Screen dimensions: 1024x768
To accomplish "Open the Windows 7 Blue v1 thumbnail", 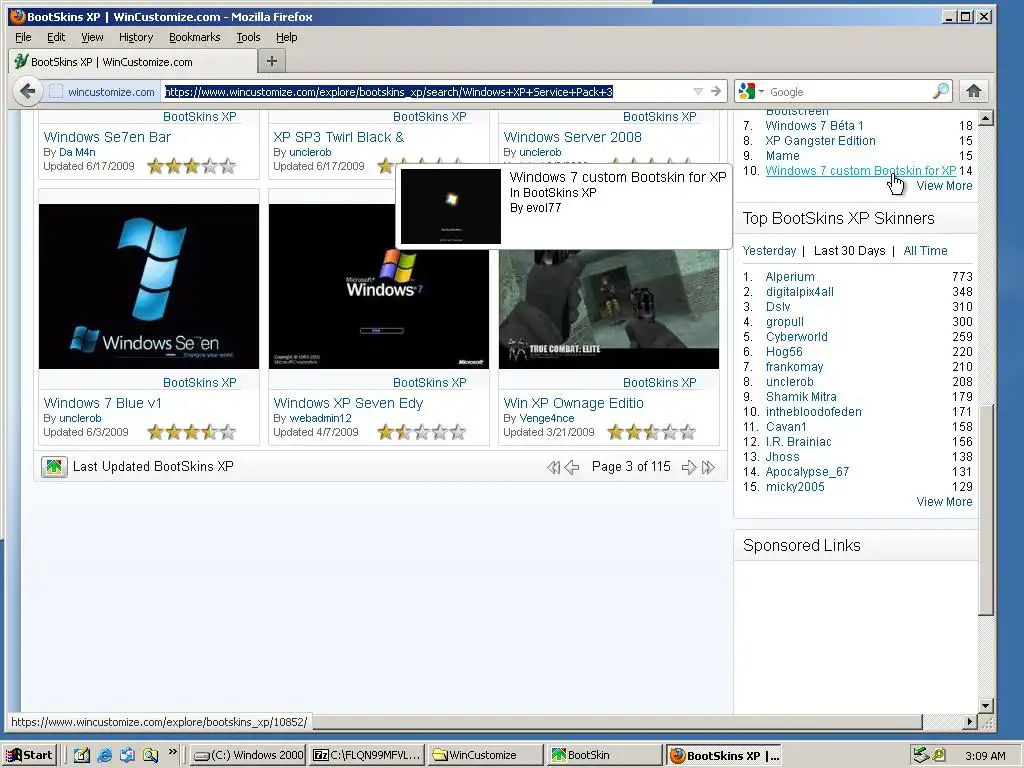I will pos(149,286).
